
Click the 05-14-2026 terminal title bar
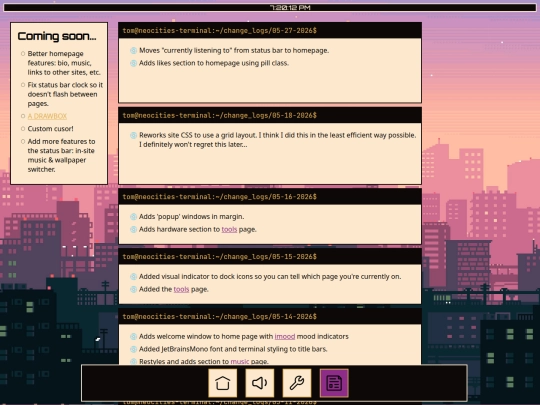[x=270, y=316]
